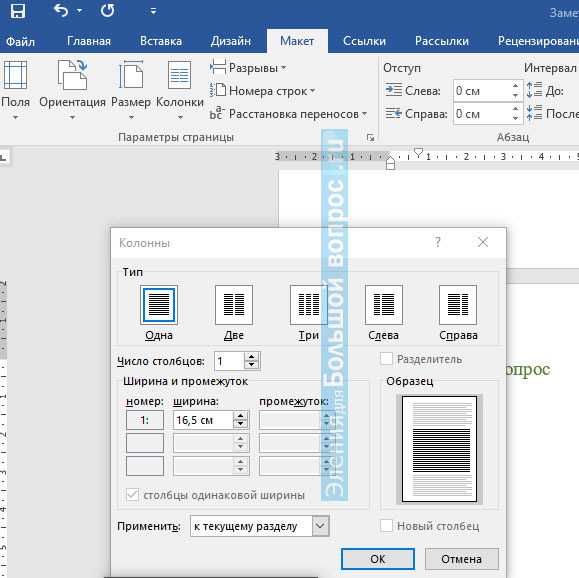The image size is (579, 578).
Task: Open the Поля margins menu
Action: [x=16, y=90]
